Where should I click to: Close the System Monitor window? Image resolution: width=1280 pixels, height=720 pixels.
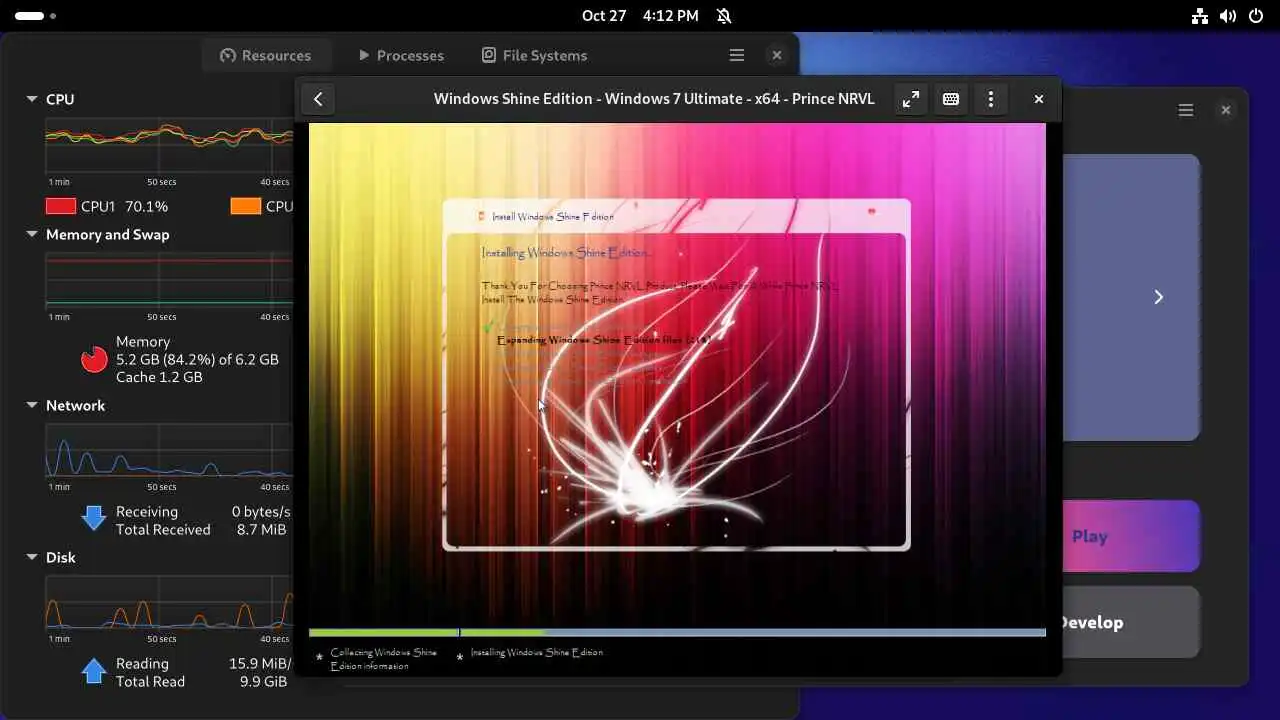point(776,55)
